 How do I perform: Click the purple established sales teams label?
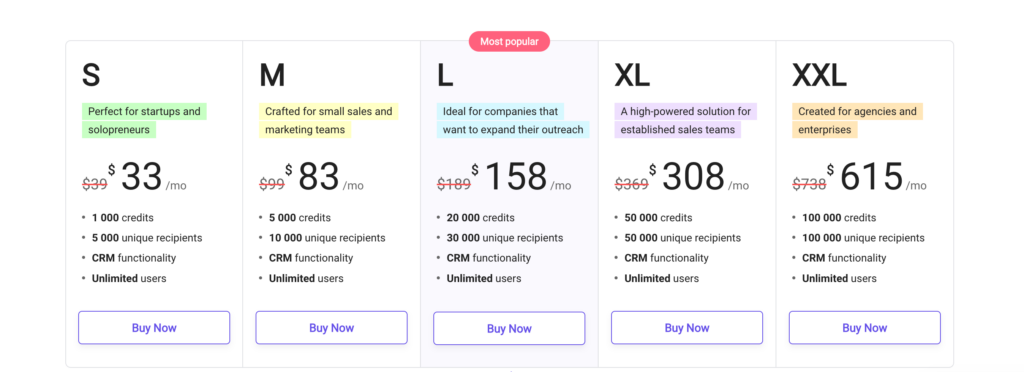click(686, 121)
